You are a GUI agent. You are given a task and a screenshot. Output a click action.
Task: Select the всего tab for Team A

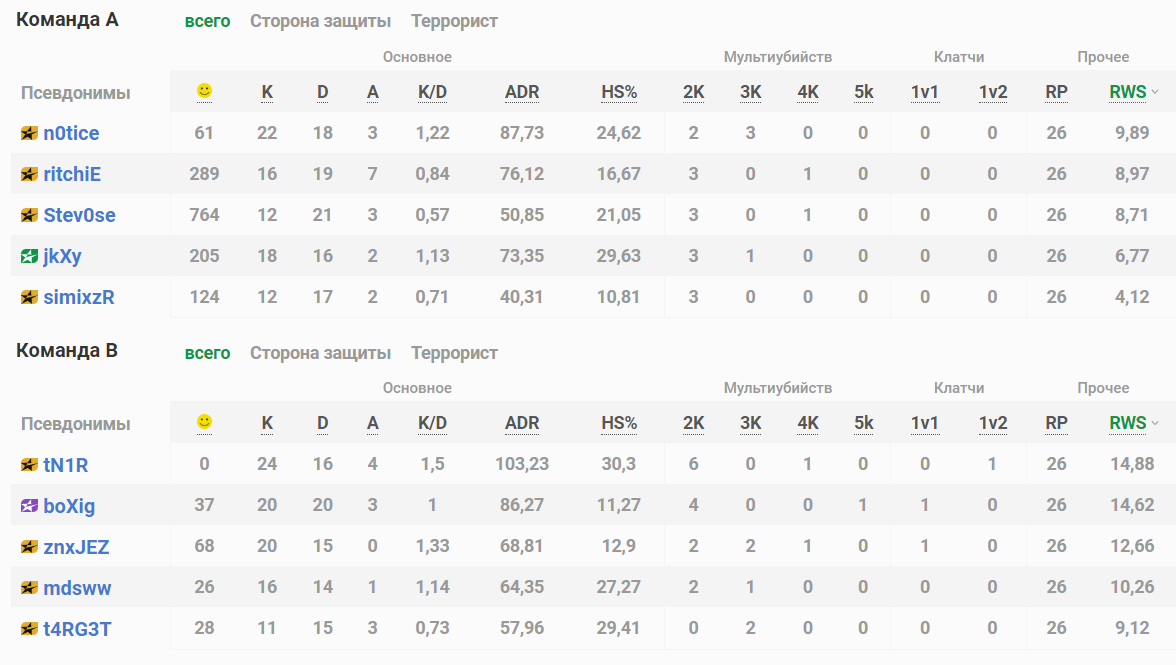(207, 21)
